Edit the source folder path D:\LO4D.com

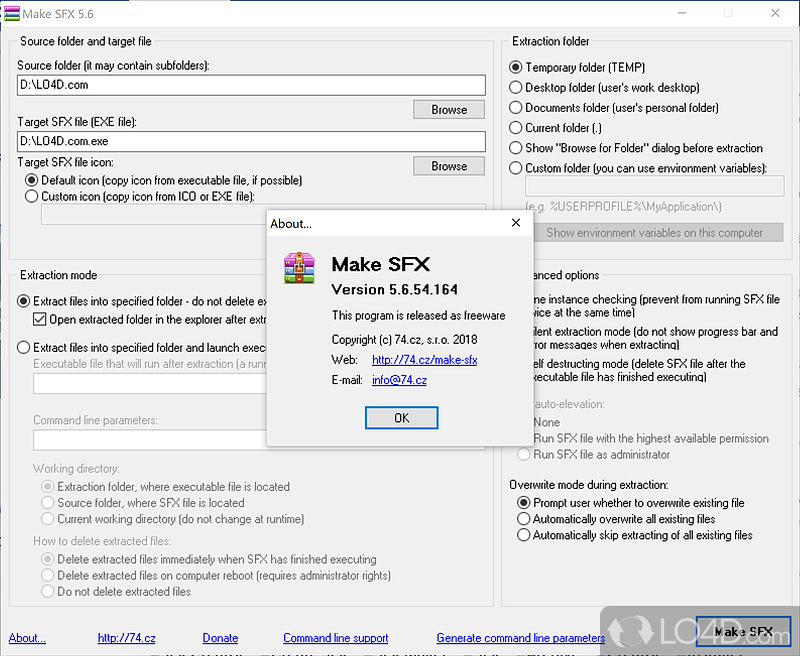point(251,85)
